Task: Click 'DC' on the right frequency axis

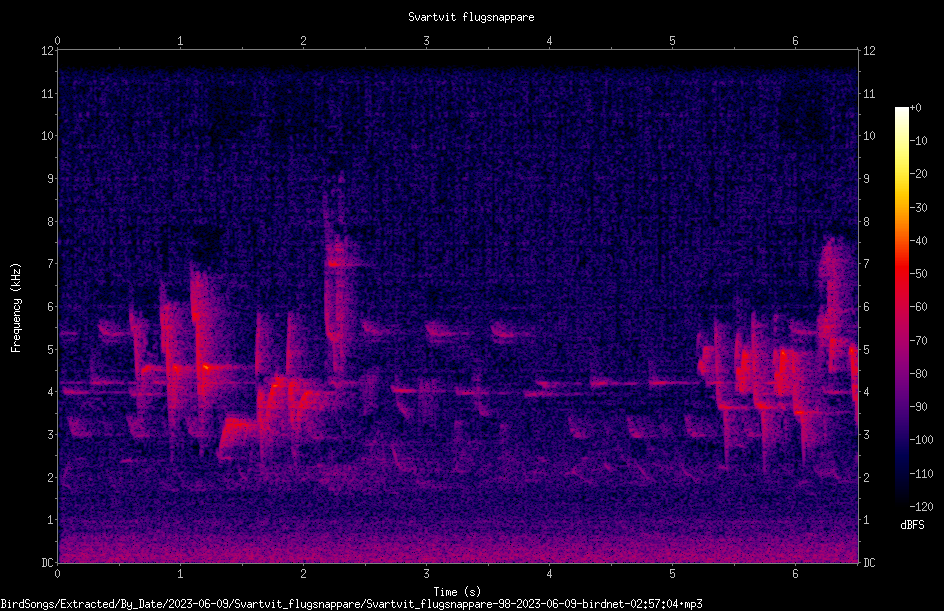Action: pos(869,563)
